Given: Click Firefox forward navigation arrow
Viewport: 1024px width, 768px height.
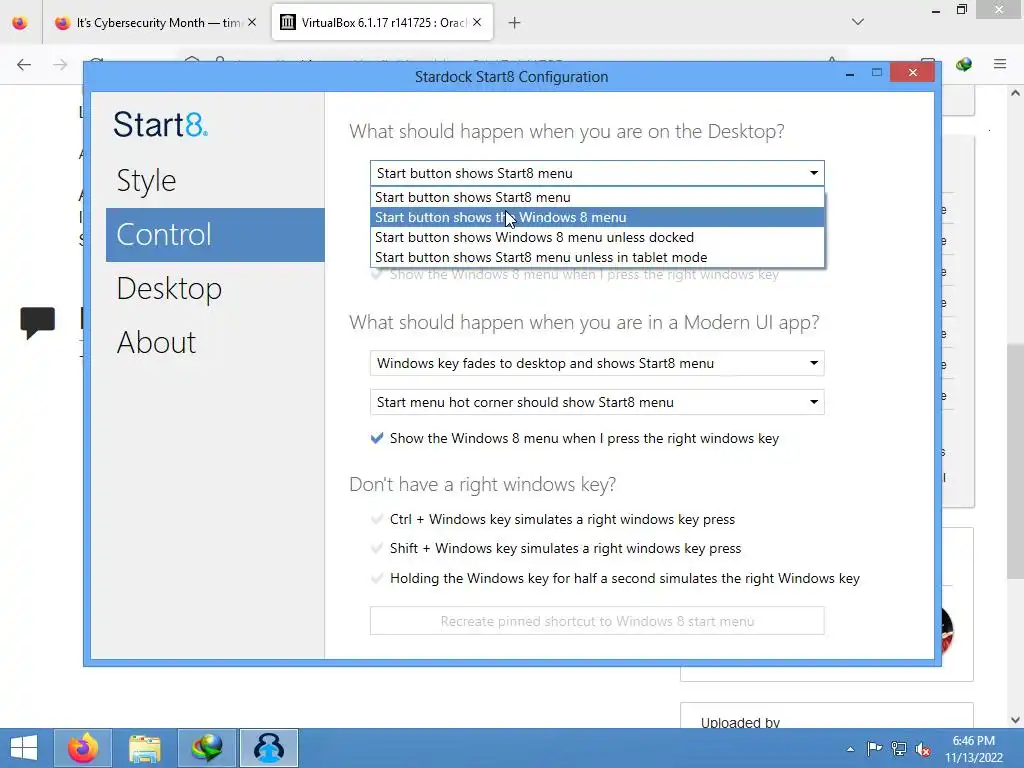Looking at the screenshot, I should pyautogui.click(x=60, y=64).
